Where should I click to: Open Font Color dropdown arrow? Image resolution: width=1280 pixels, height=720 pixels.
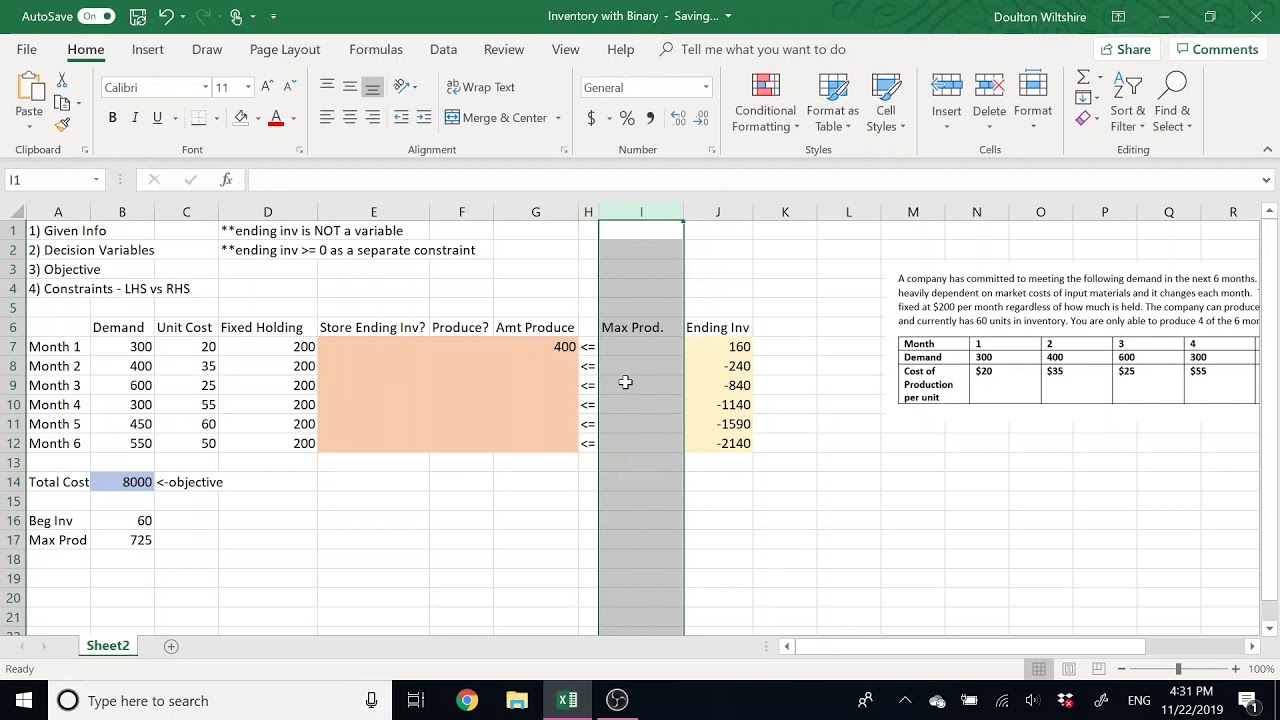click(293, 119)
